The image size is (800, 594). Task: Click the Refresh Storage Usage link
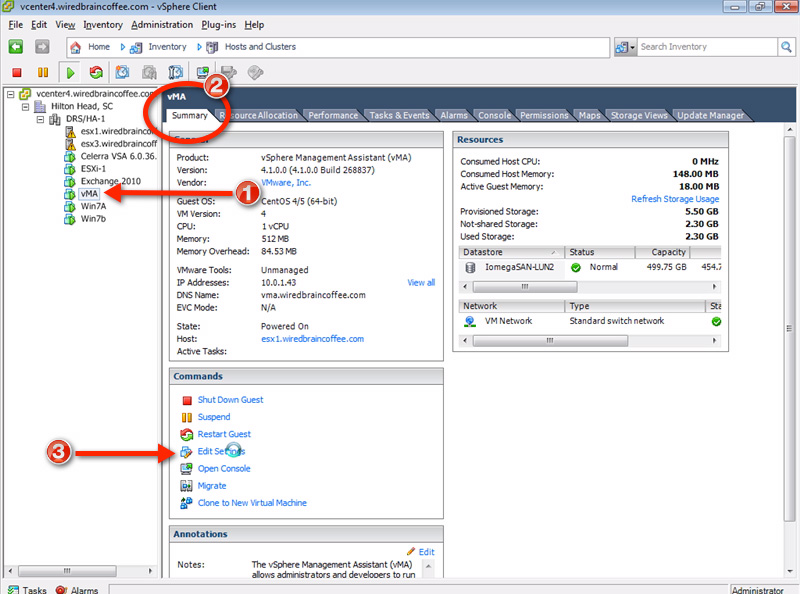point(676,199)
